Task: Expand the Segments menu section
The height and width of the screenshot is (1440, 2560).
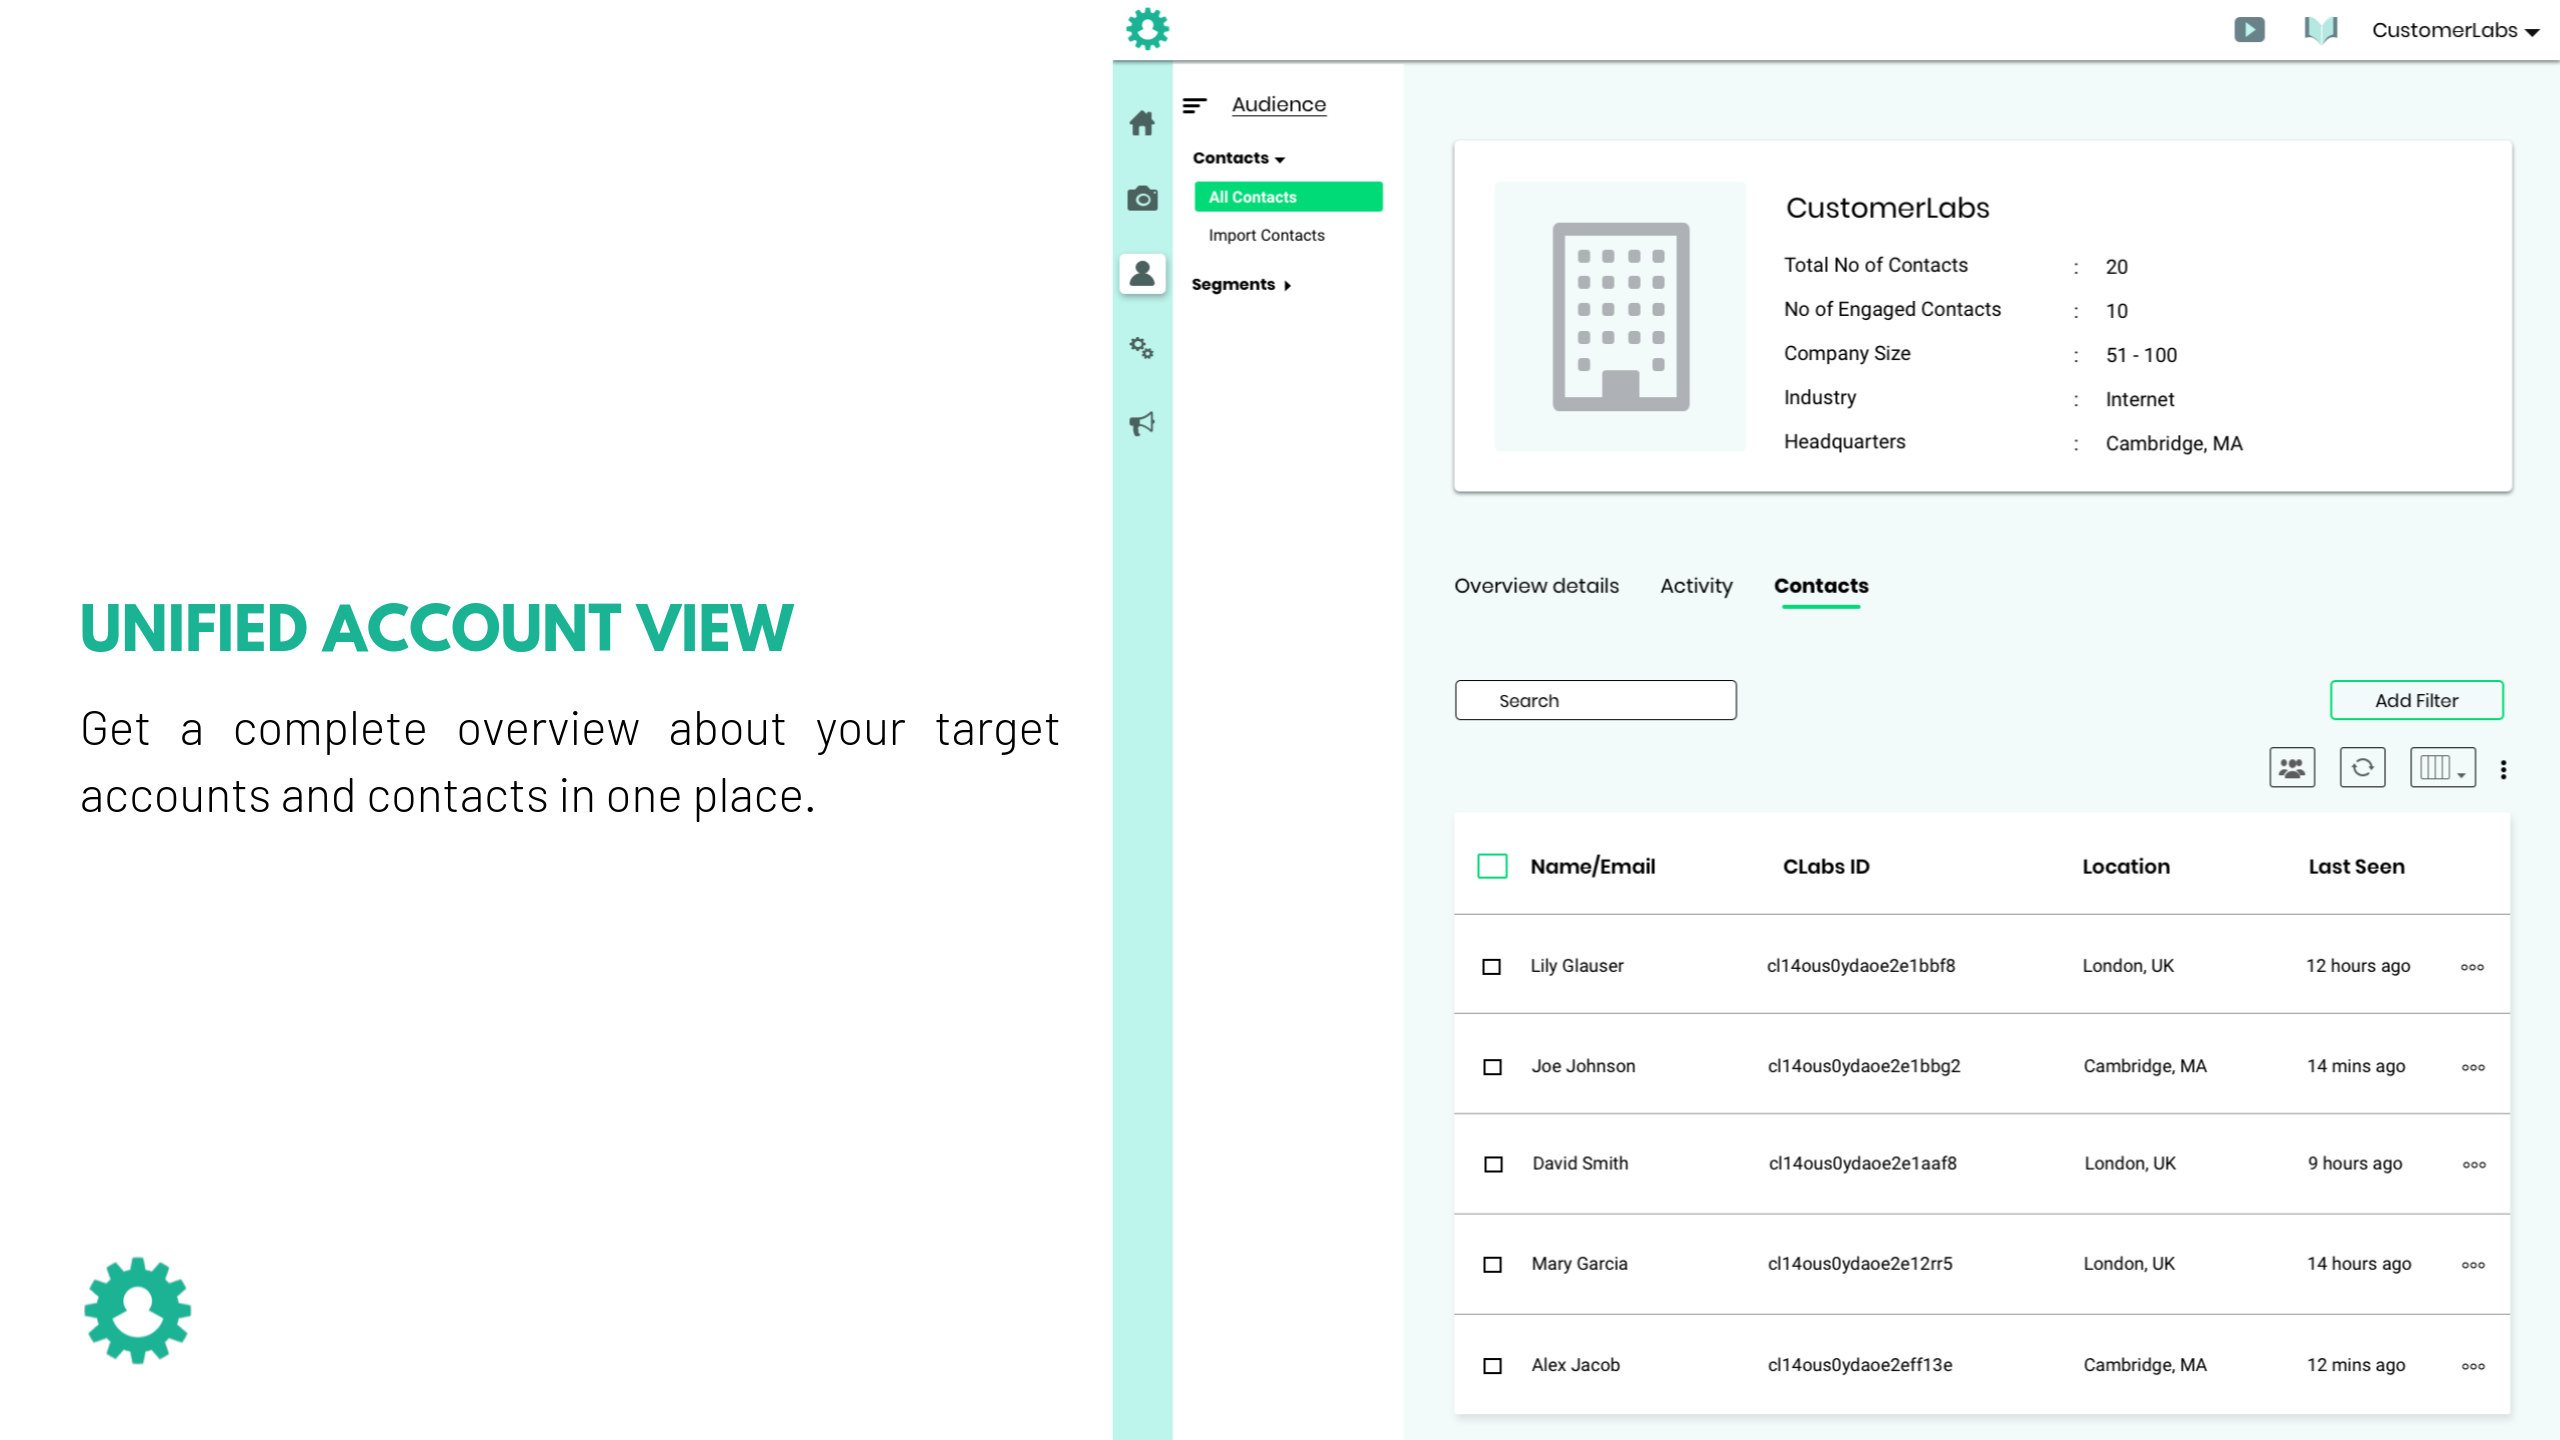Action: point(1240,284)
